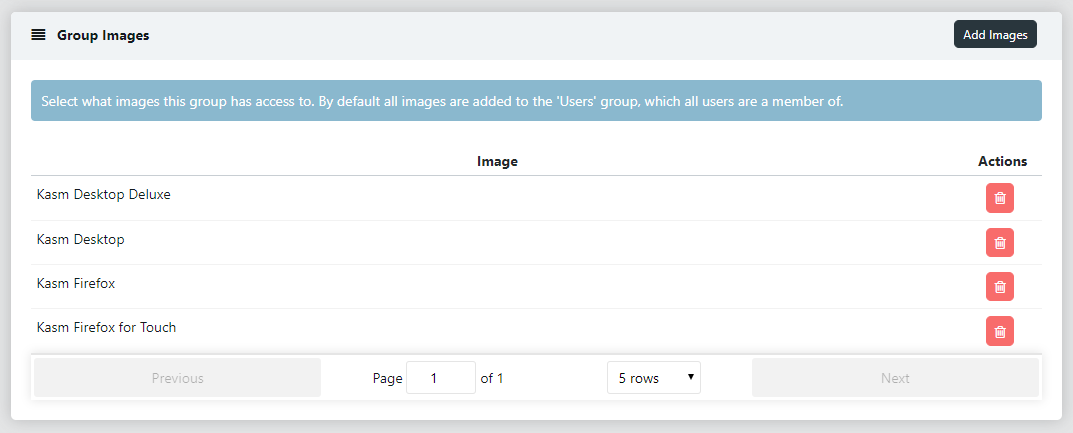Click the blue image access info banner

pyautogui.click(x=536, y=101)
